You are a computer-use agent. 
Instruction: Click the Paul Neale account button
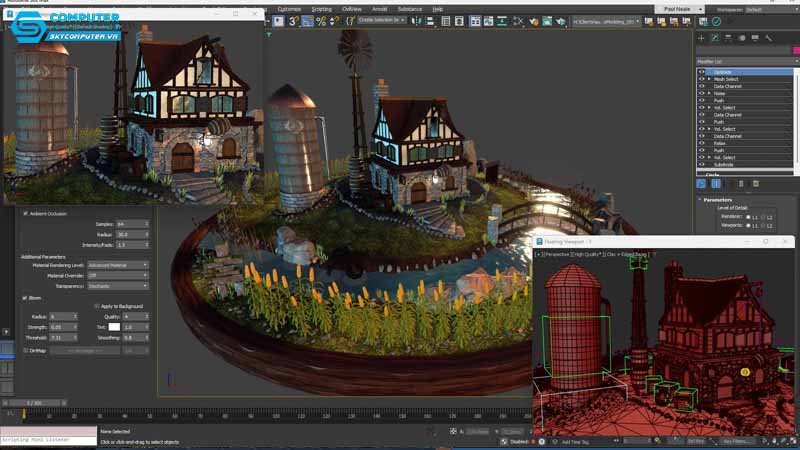(680, 9)
